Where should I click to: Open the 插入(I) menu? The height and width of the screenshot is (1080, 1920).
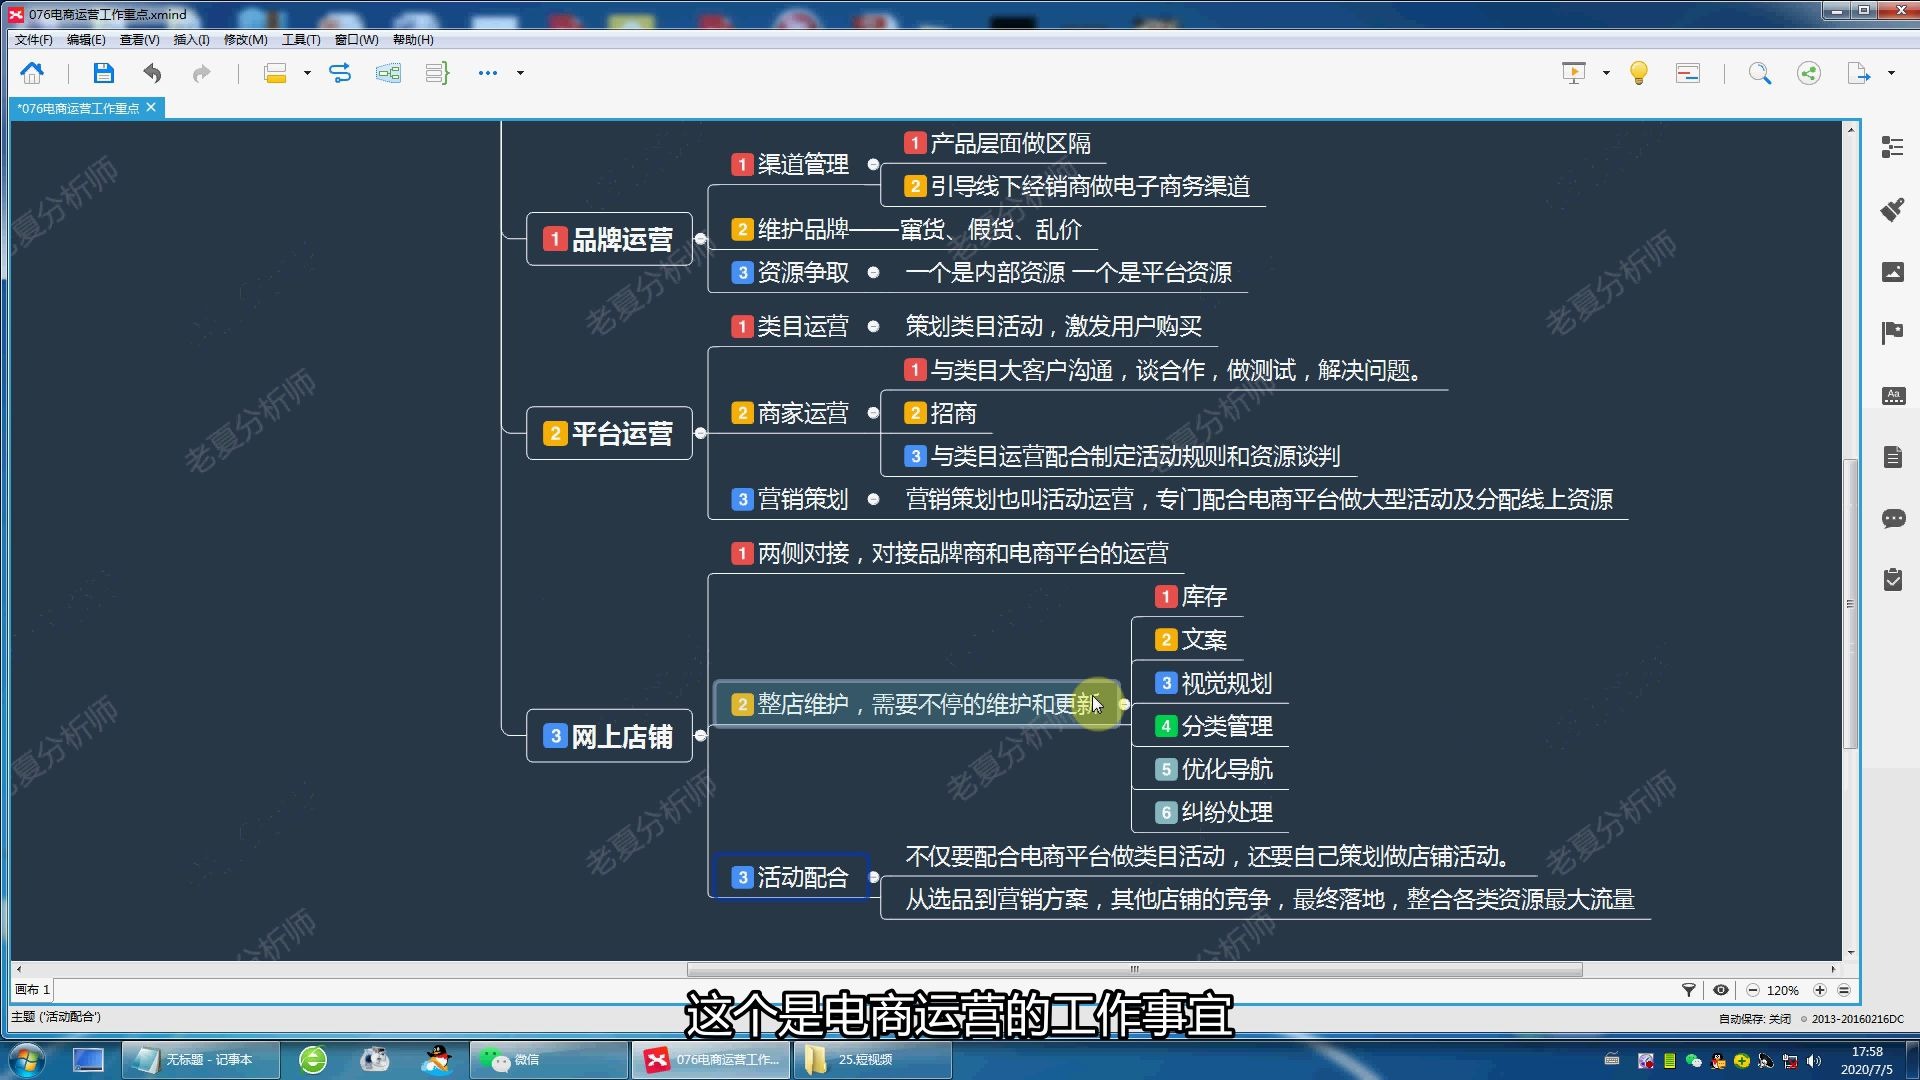point(191,40)
